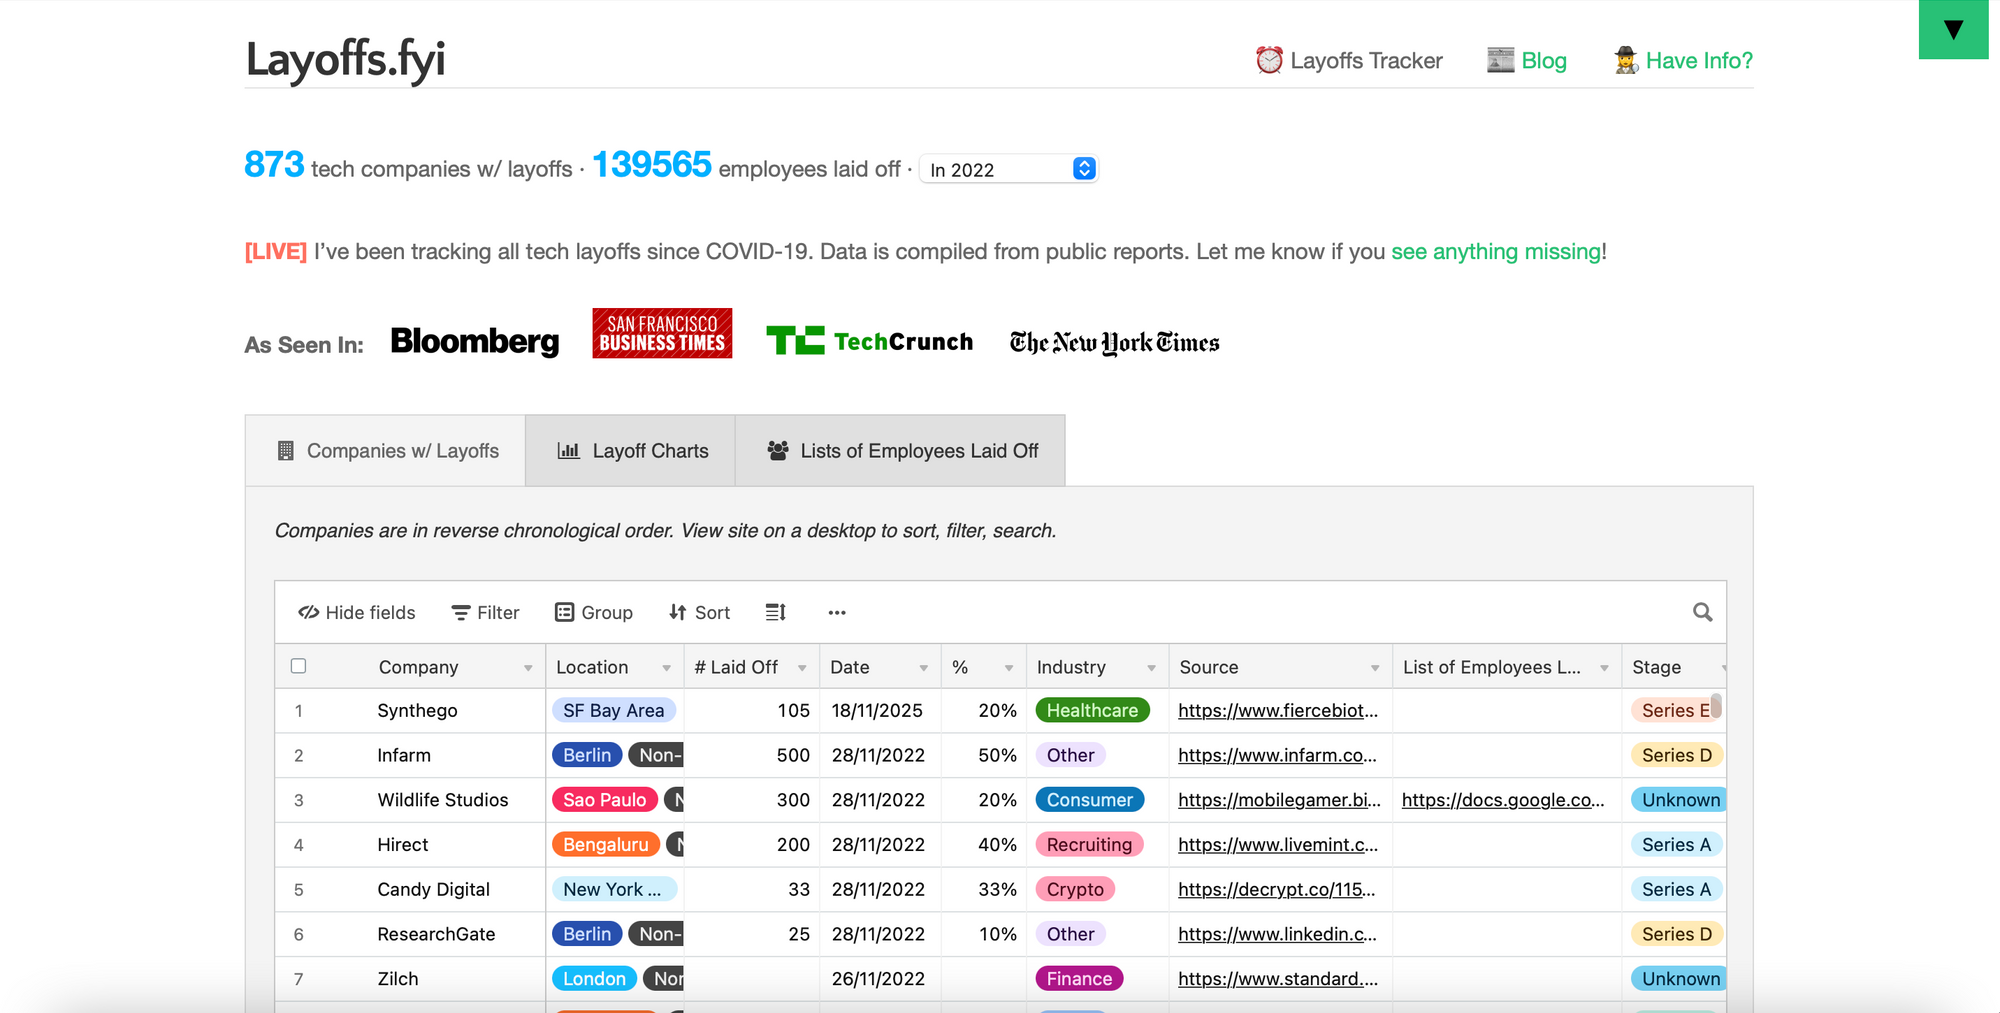Expand the Company column menu
This screenshot has width=2000, height=1013.
528,668
